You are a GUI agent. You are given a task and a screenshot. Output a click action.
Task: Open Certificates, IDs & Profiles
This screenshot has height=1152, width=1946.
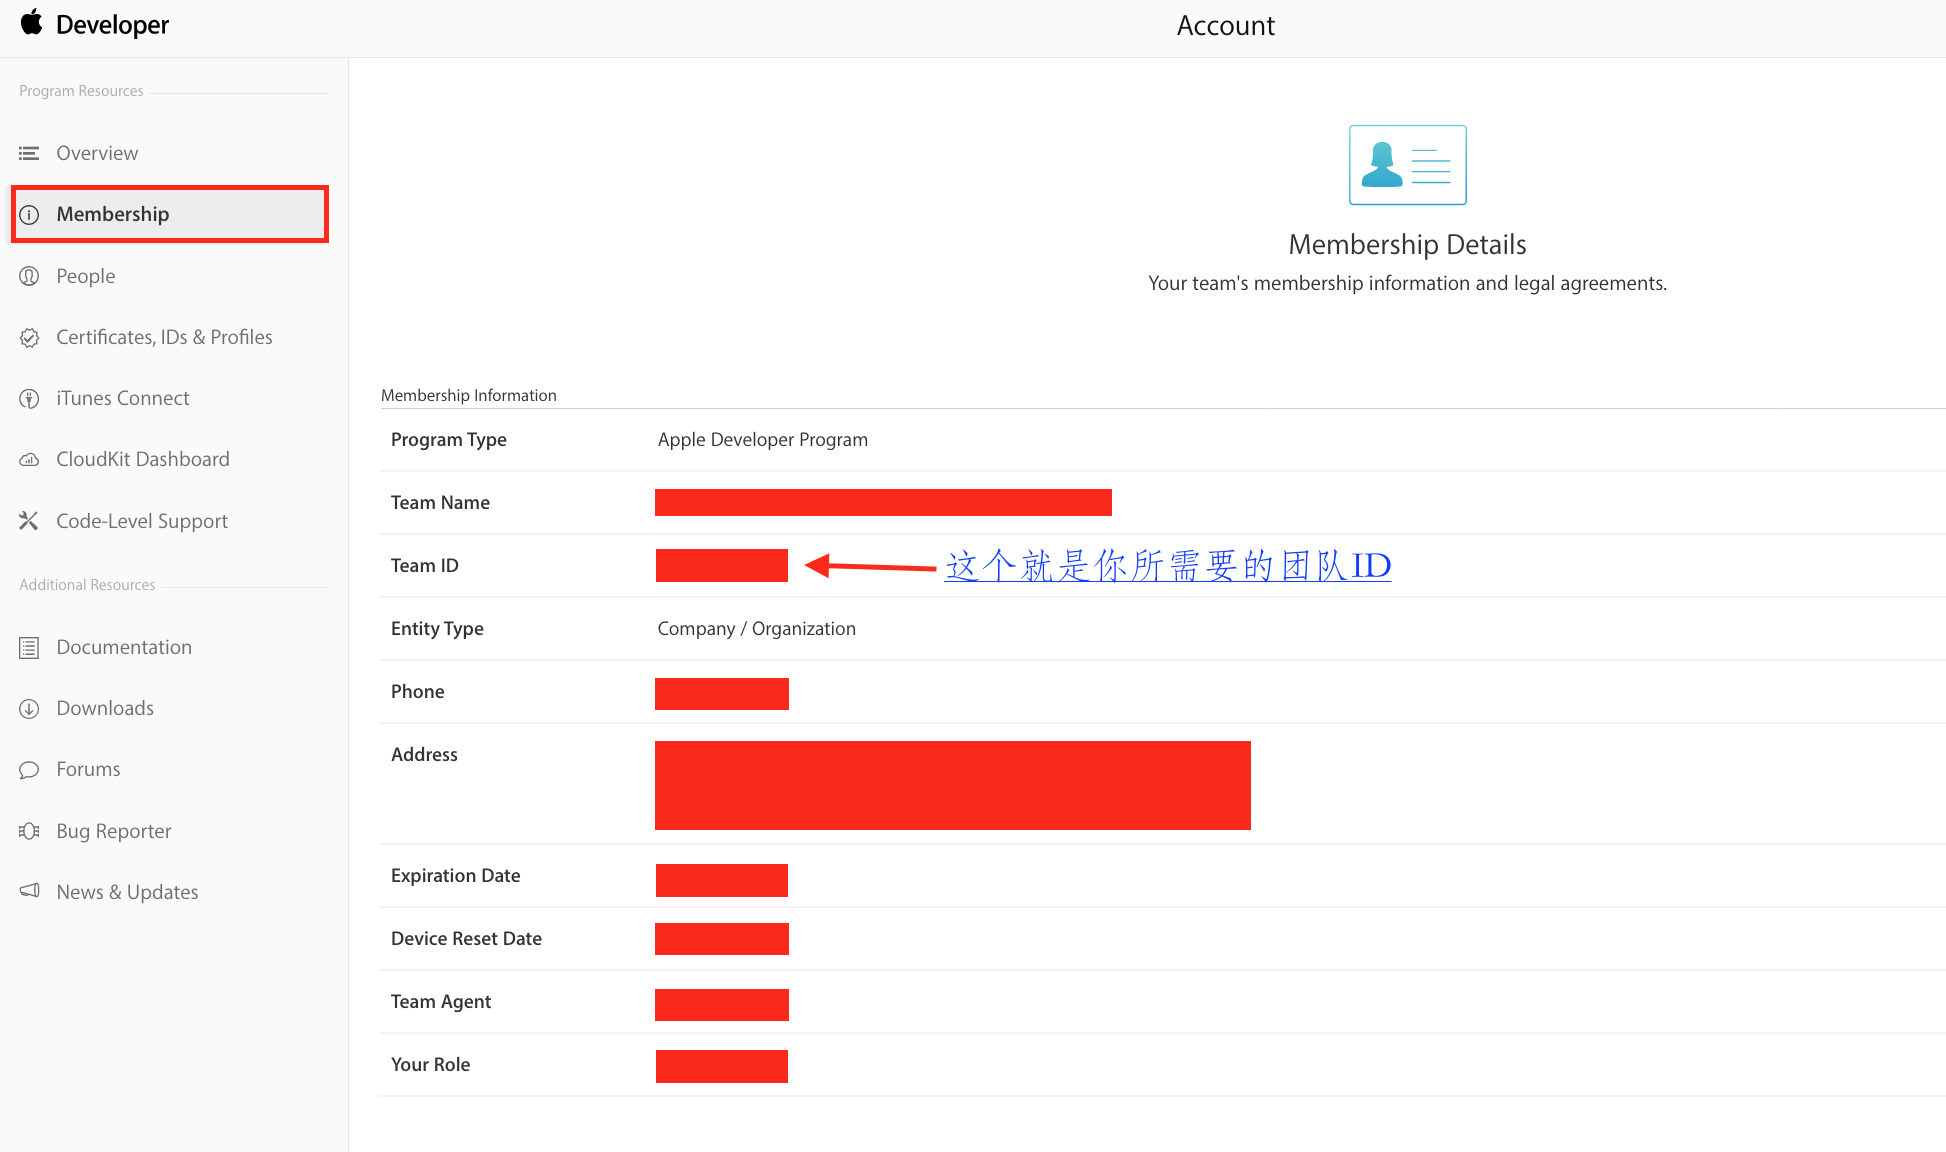164,337
